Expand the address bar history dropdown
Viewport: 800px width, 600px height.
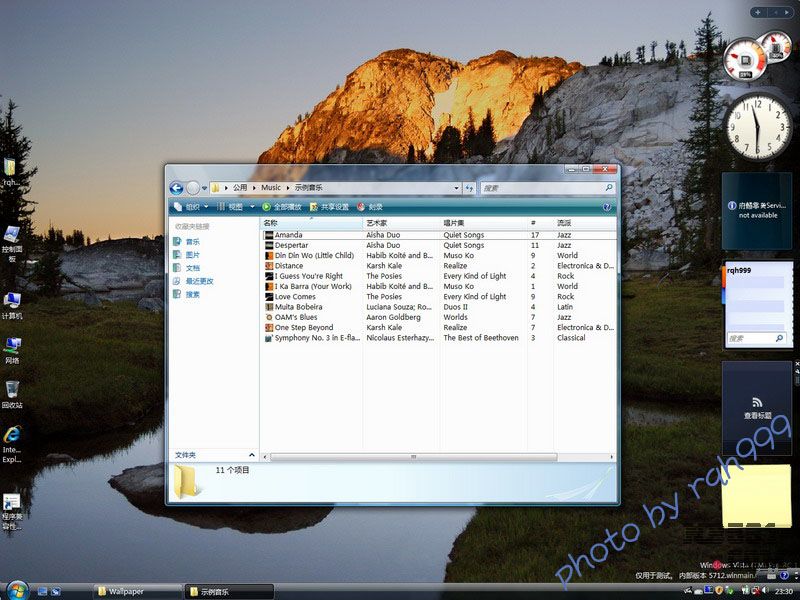coord(456,188)
